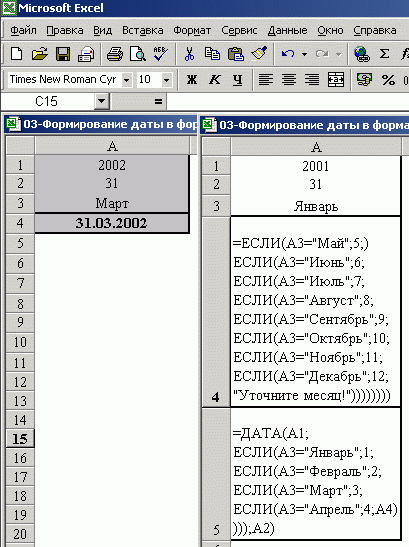
Task: Save workbook with the floppy disk icon
Action: tap(63, 54)
